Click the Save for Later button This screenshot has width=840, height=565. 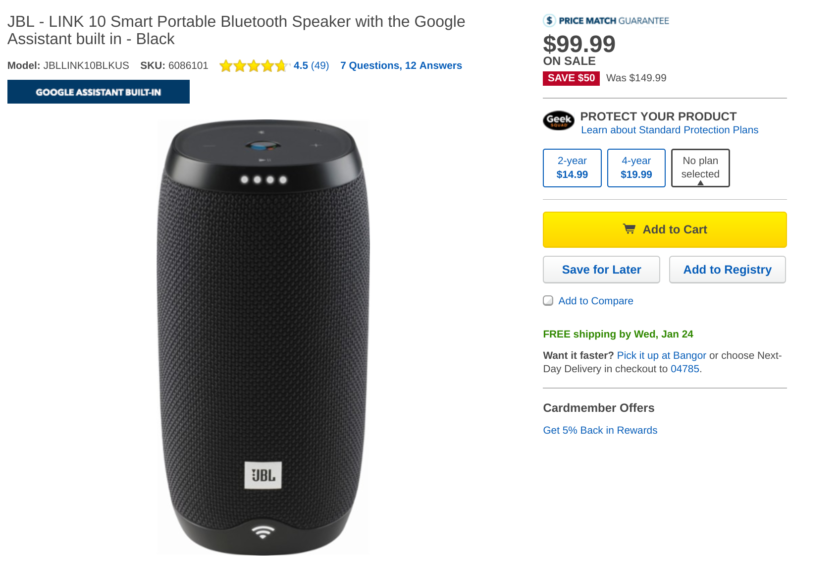pyautogui.click(x=601, y=269)
